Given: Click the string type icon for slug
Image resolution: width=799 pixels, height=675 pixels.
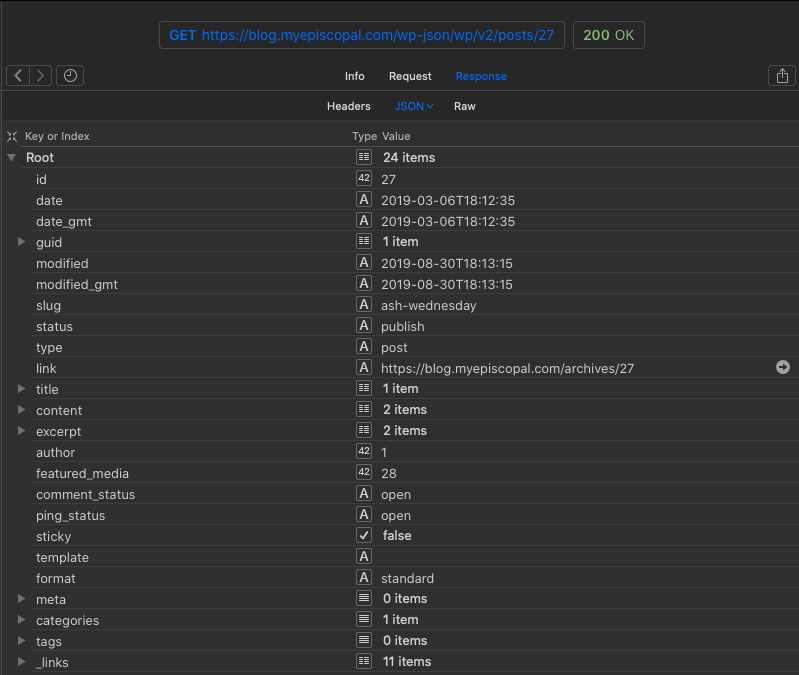Looking at the screenshot, I should pyautogui.click(x=364, y=305).
